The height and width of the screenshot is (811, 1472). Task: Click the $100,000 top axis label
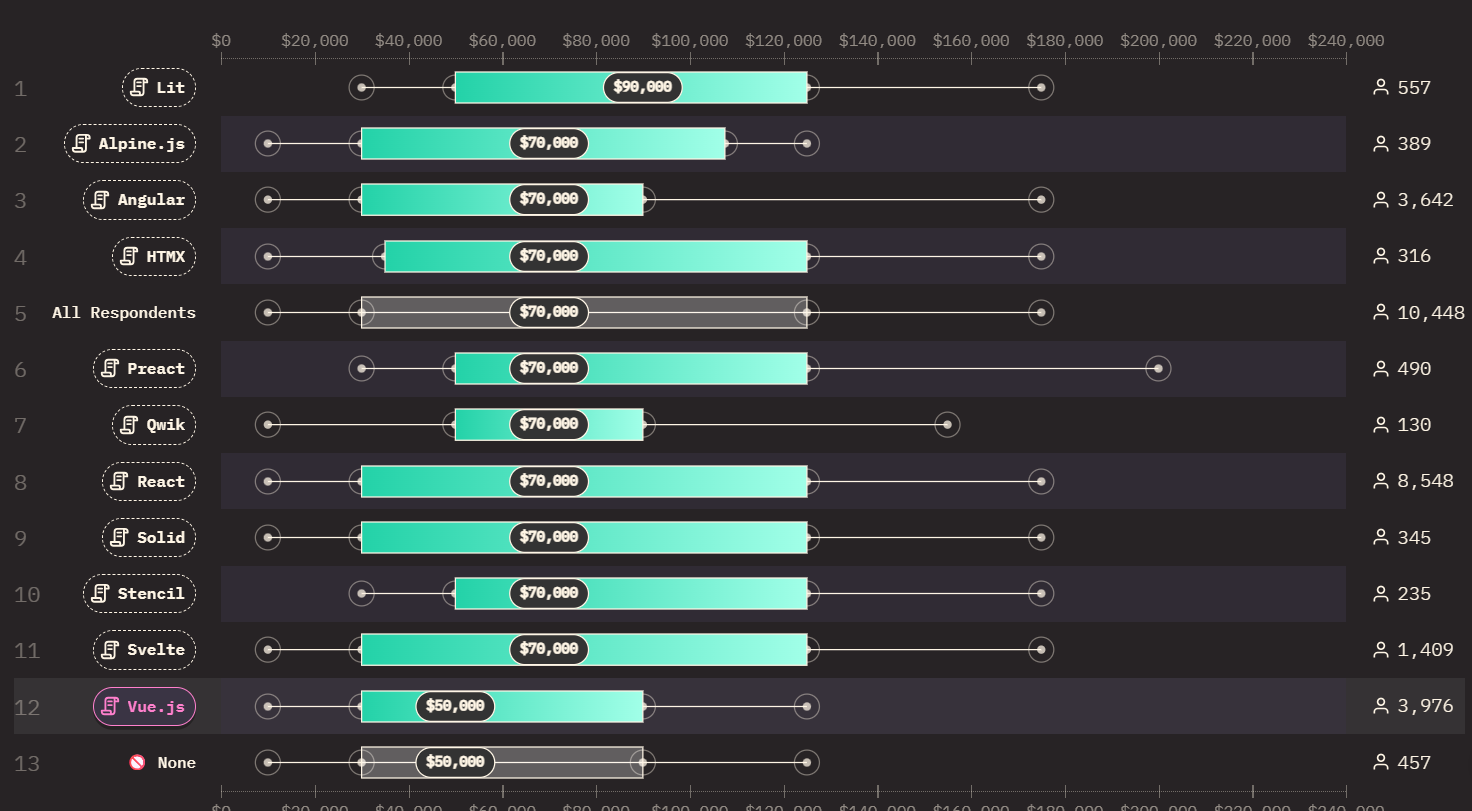pos(690,40)
